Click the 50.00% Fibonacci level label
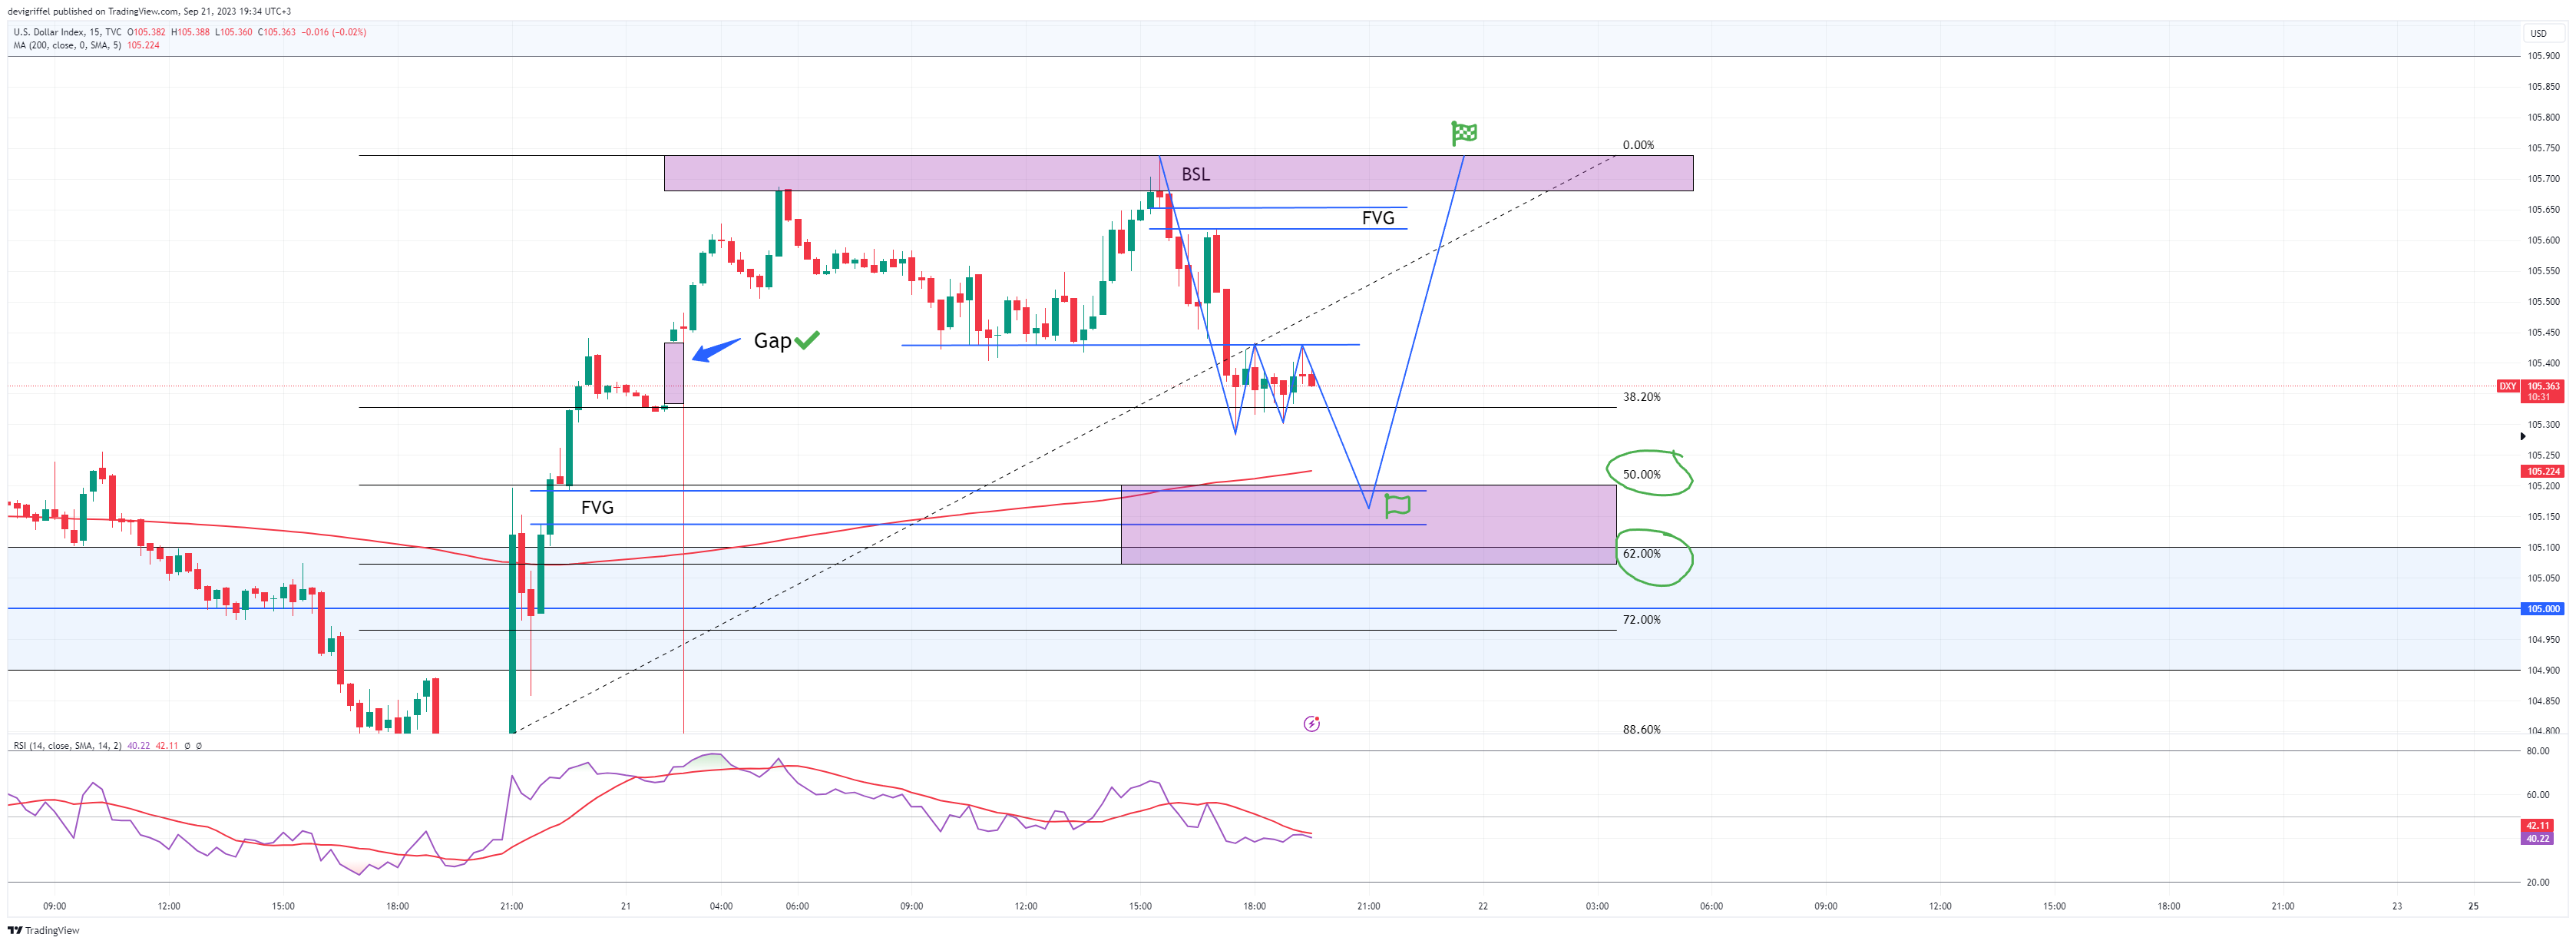This screenshot has height=944, width=2576. tap(1641, 475)
